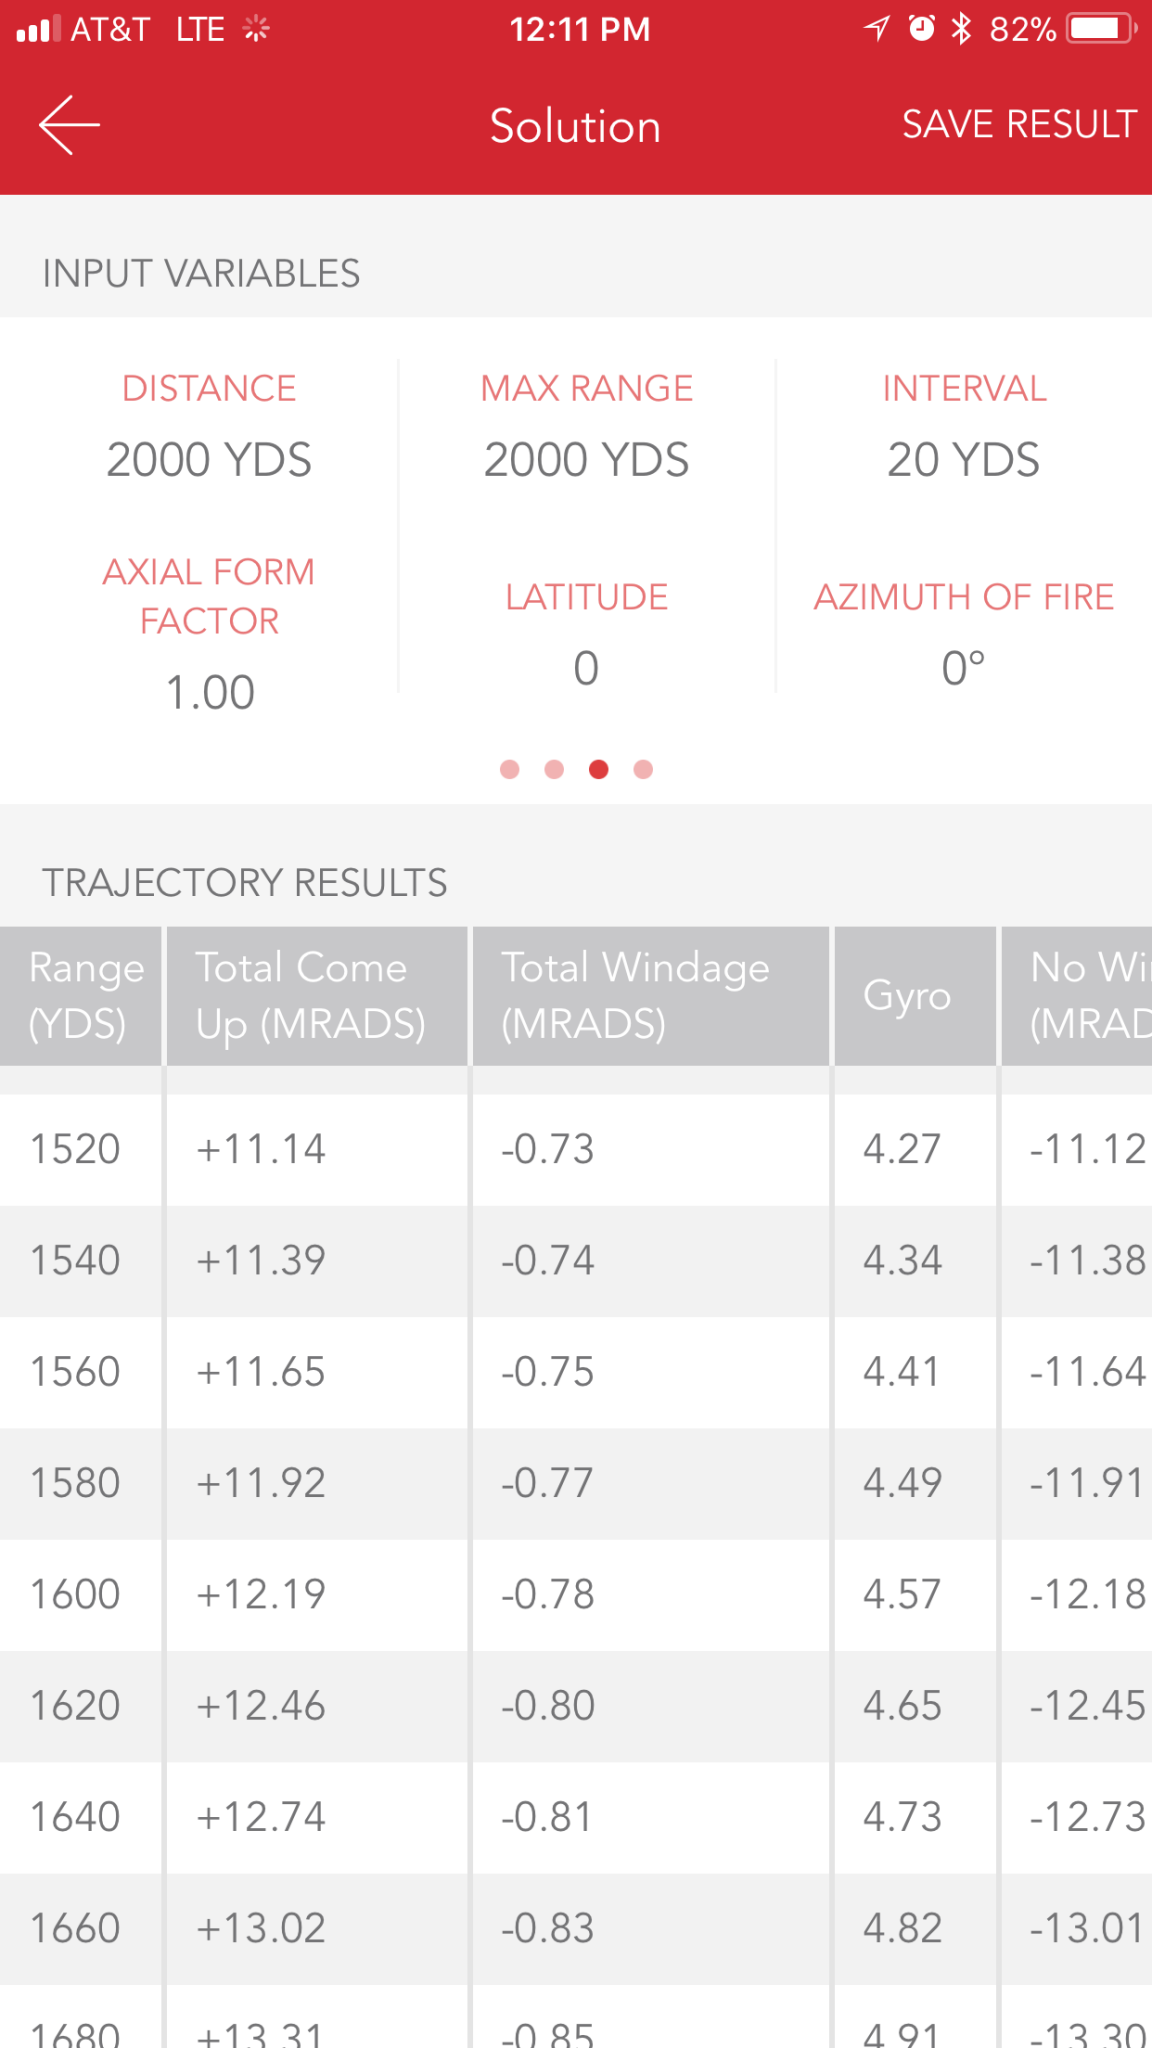Tap the active third page dot

[x=599, y=769]
